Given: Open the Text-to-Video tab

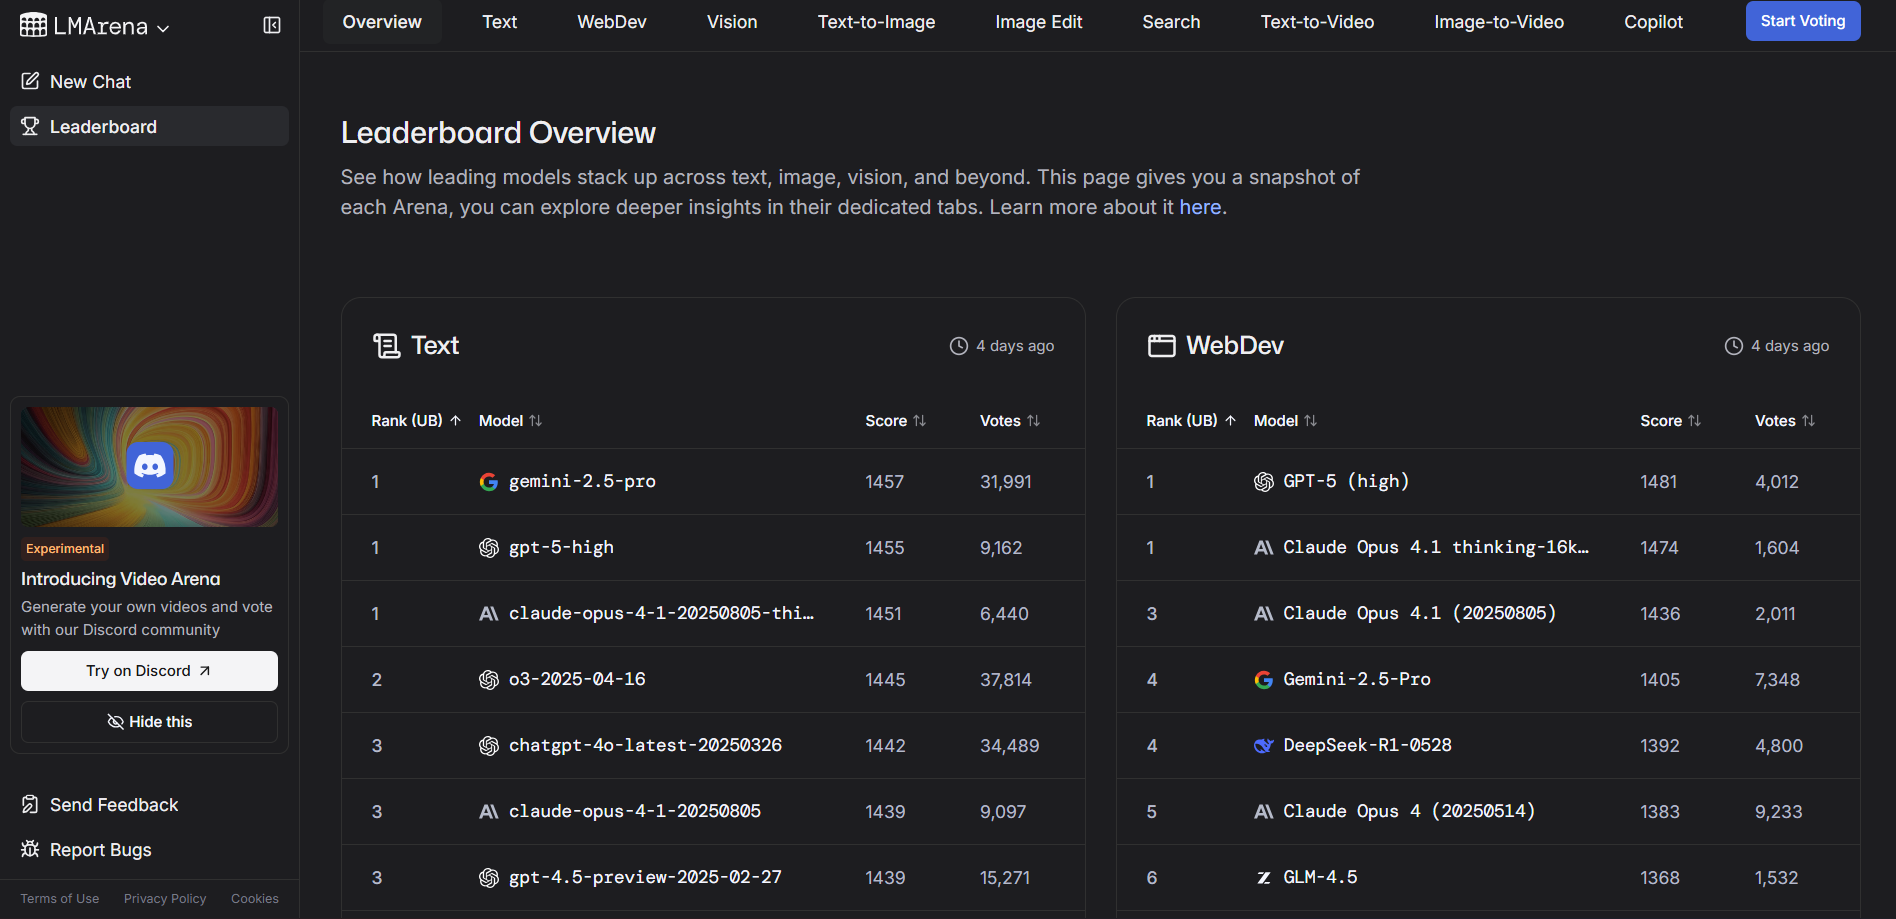Looking at the screenshot, I should [x=1317, y=22].
